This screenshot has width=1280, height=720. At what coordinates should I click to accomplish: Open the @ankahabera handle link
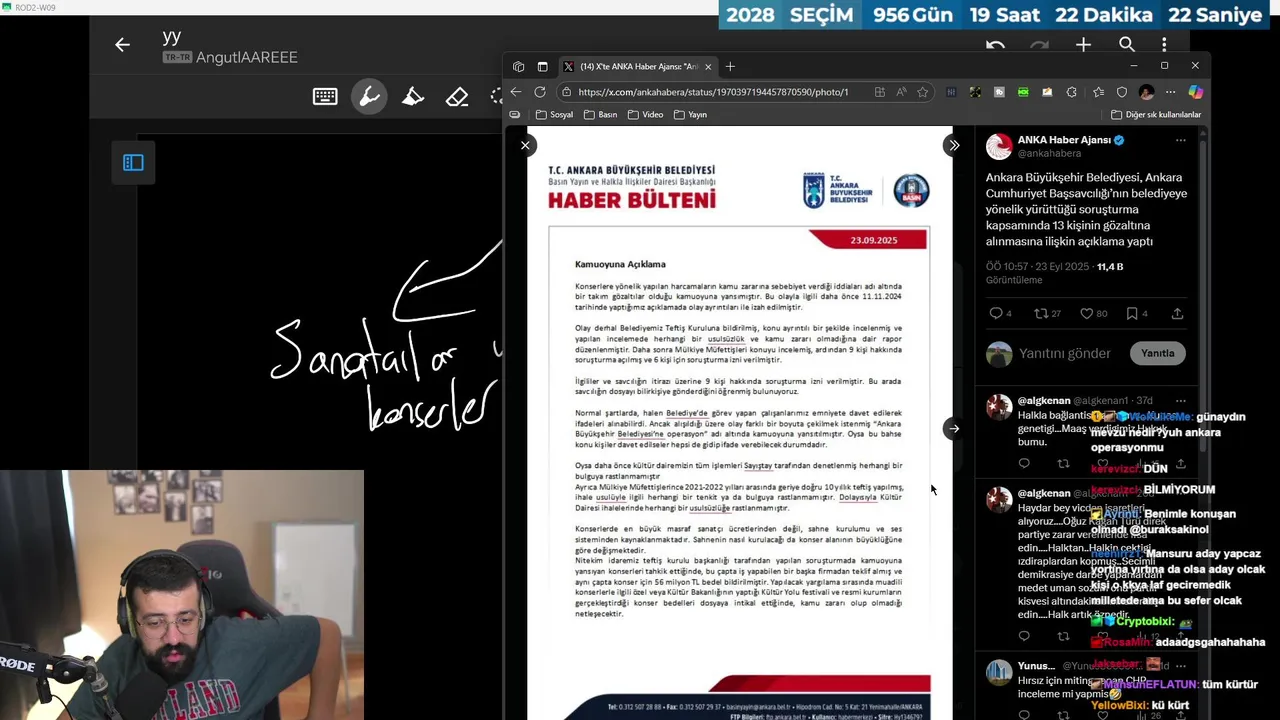tap(1049, 154)
